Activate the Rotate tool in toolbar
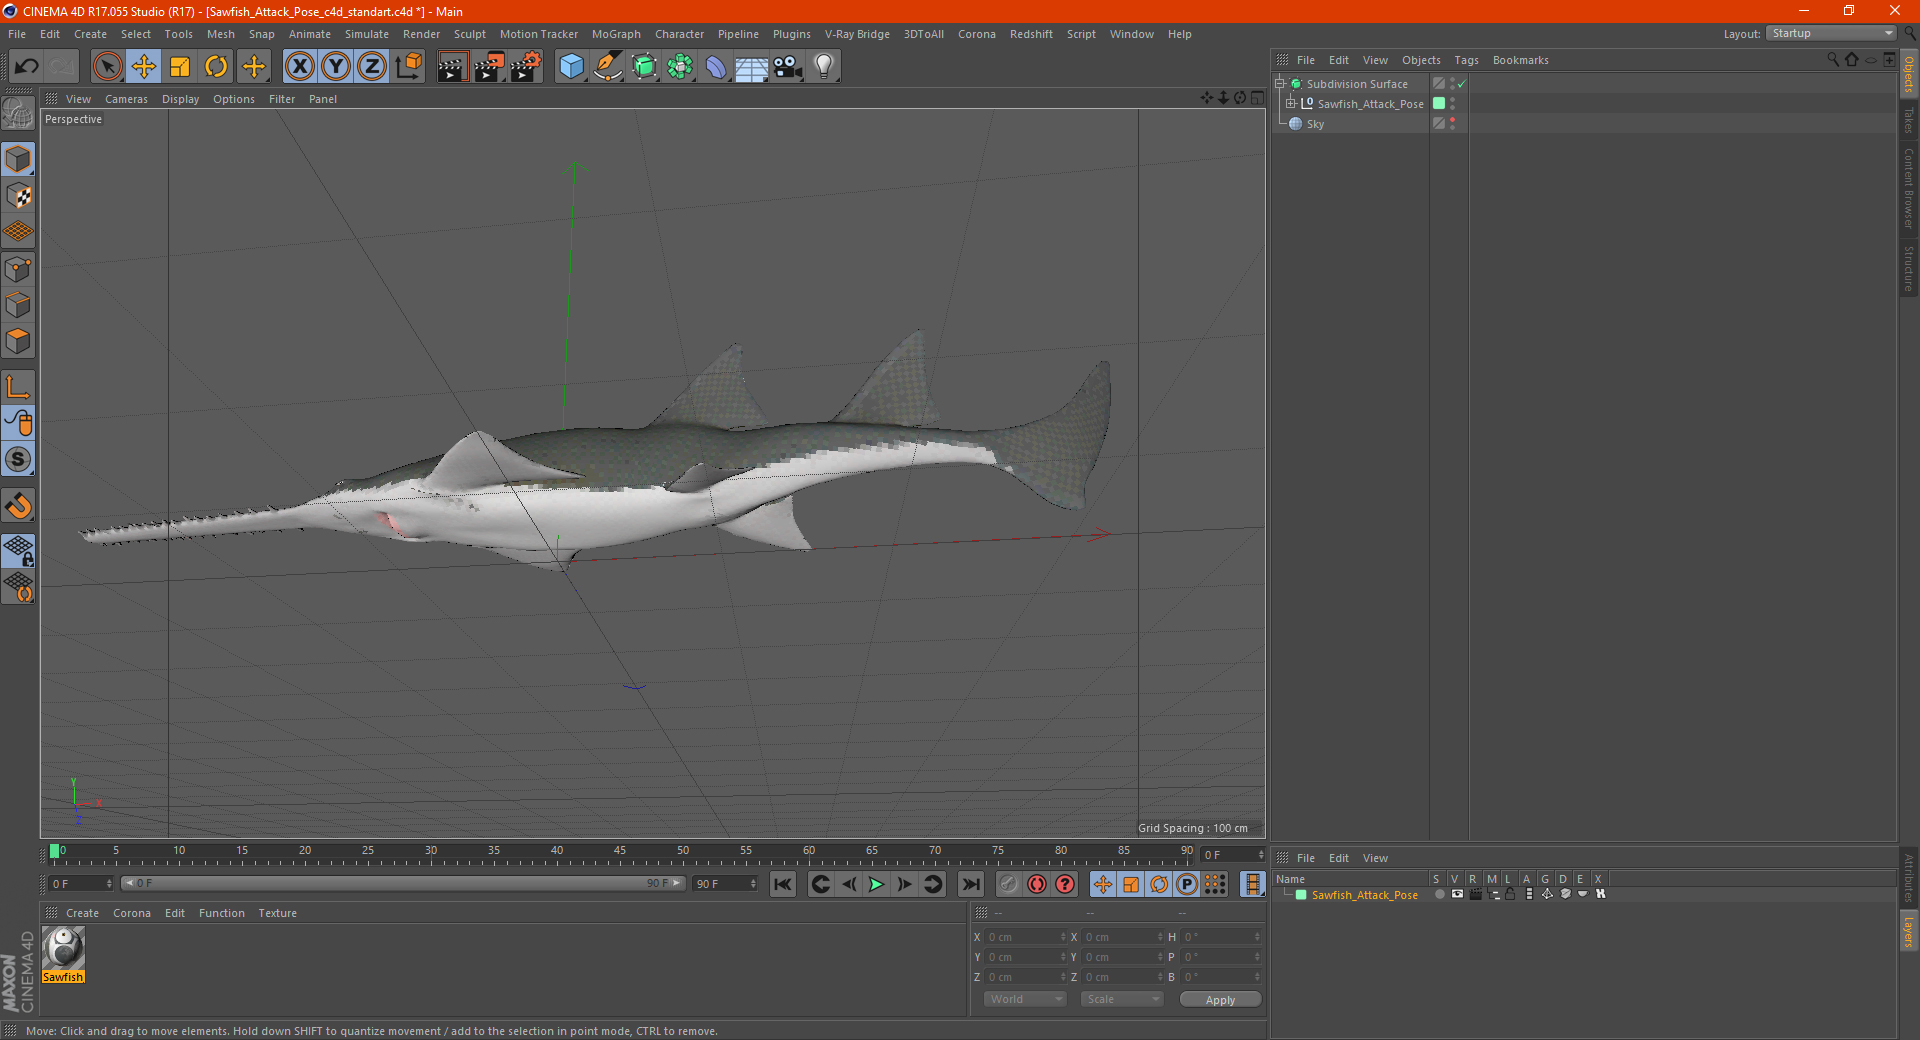Screen dimensions: 1920x1040 216,67
